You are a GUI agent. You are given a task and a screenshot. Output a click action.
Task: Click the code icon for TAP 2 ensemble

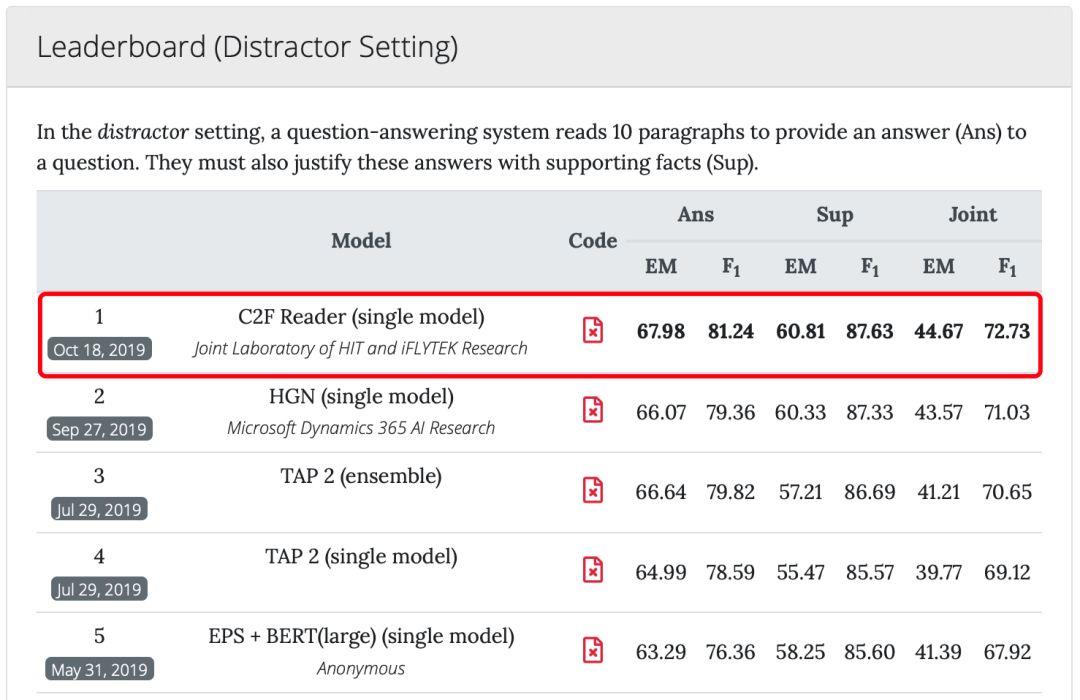pyautogui.click(x=593, y=490)
